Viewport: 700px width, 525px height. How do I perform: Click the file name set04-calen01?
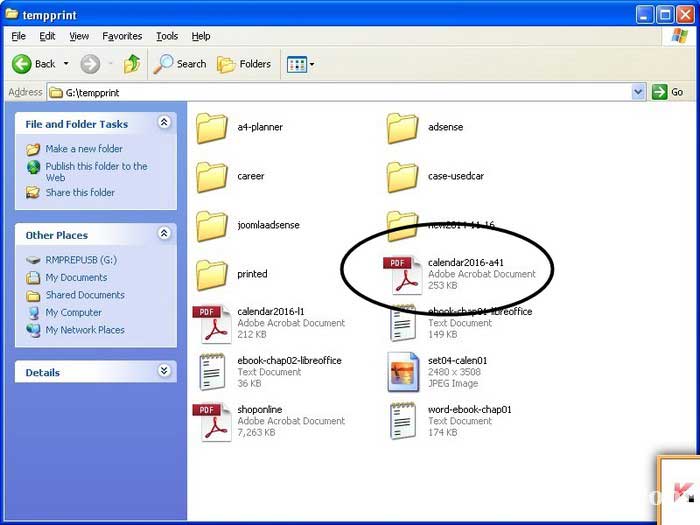(458, 360)
